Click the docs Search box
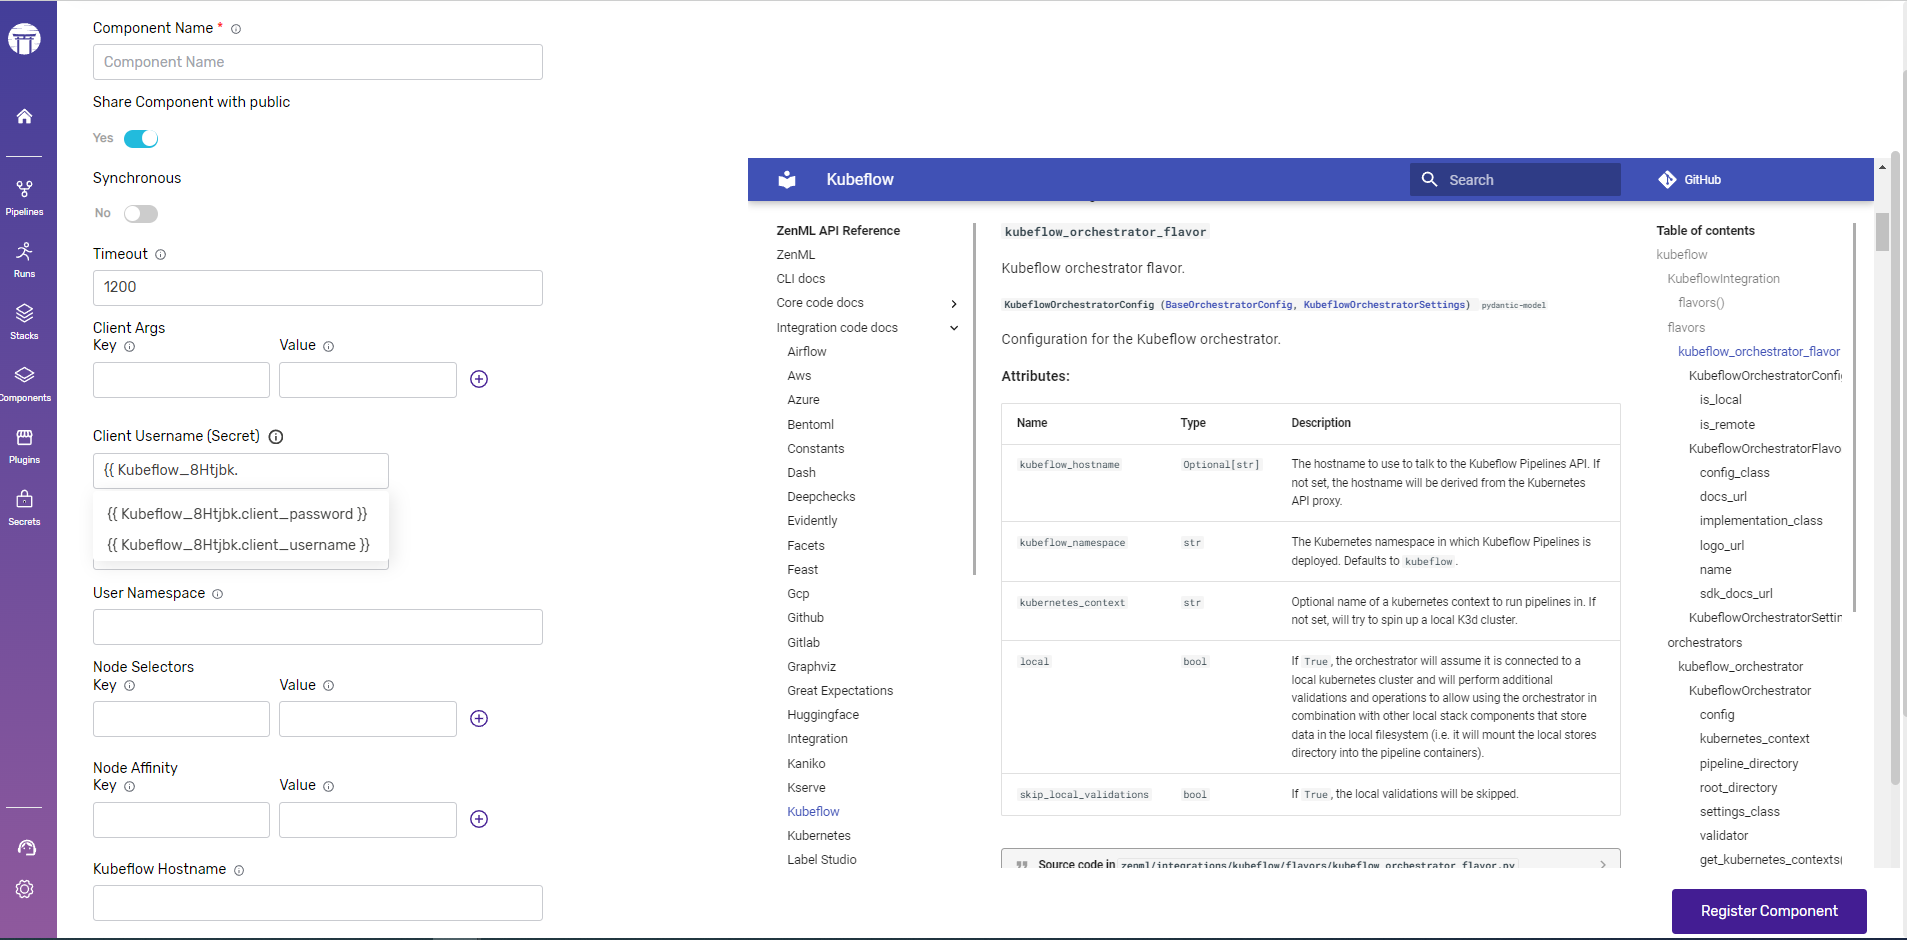1907x940 pixels. pyautogui.click(x=1515, y=180)
